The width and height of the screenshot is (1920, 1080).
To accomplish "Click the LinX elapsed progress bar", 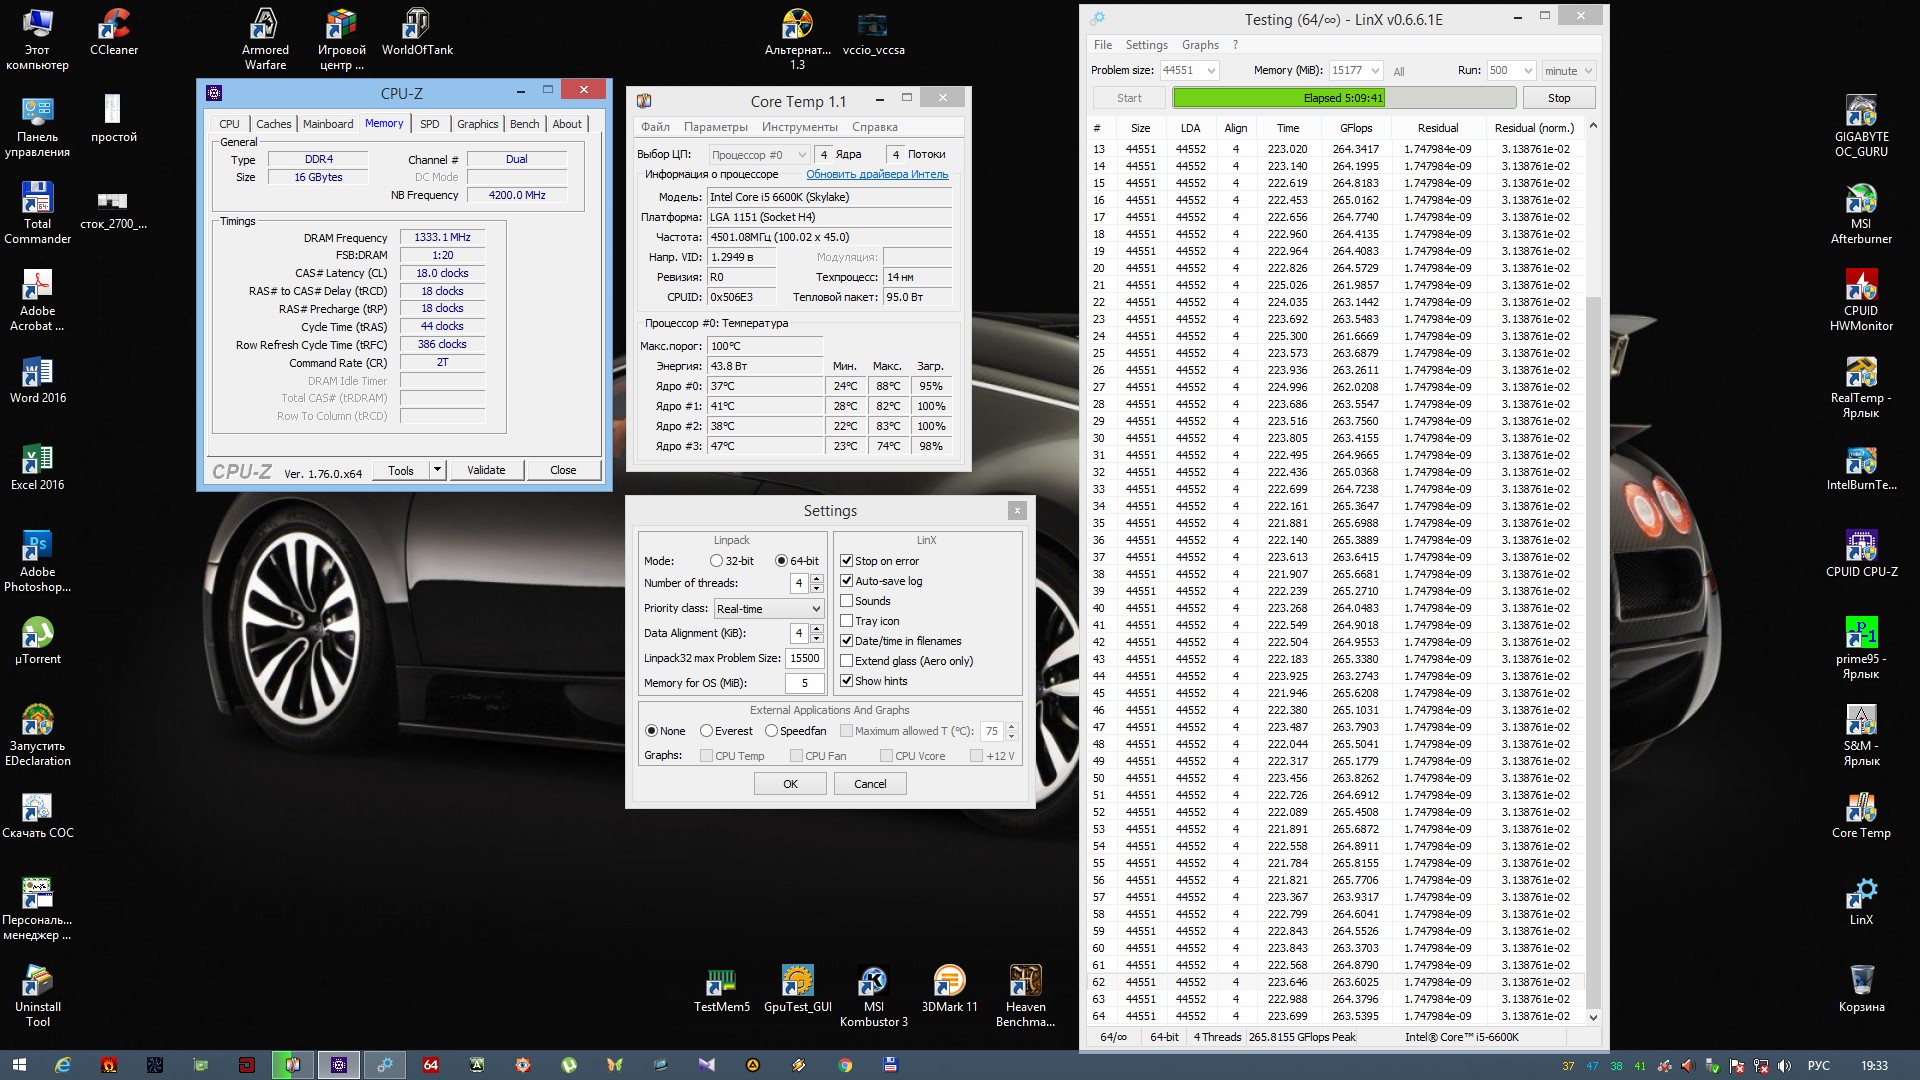I will click(x=1343, y=98).
